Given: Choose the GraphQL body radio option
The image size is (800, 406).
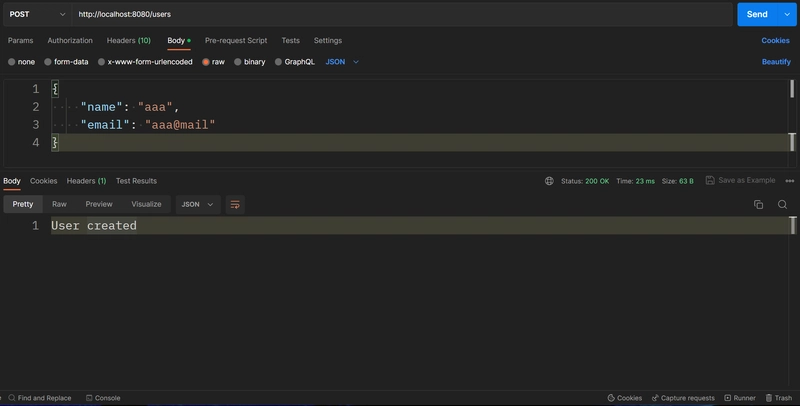Looking at the screenshot, I should pos(278,62).
